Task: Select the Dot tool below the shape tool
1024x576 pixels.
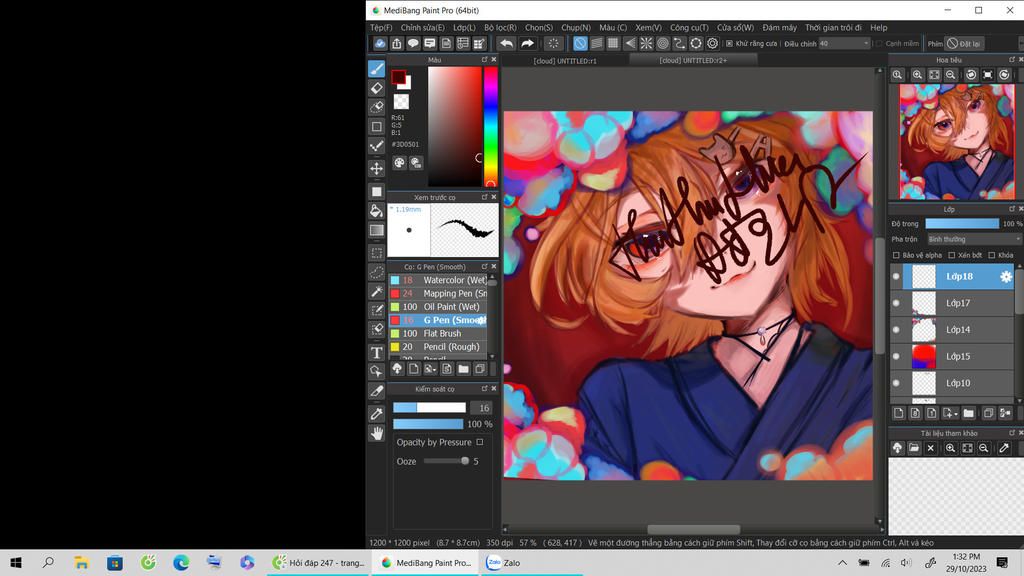Action: 377,146
